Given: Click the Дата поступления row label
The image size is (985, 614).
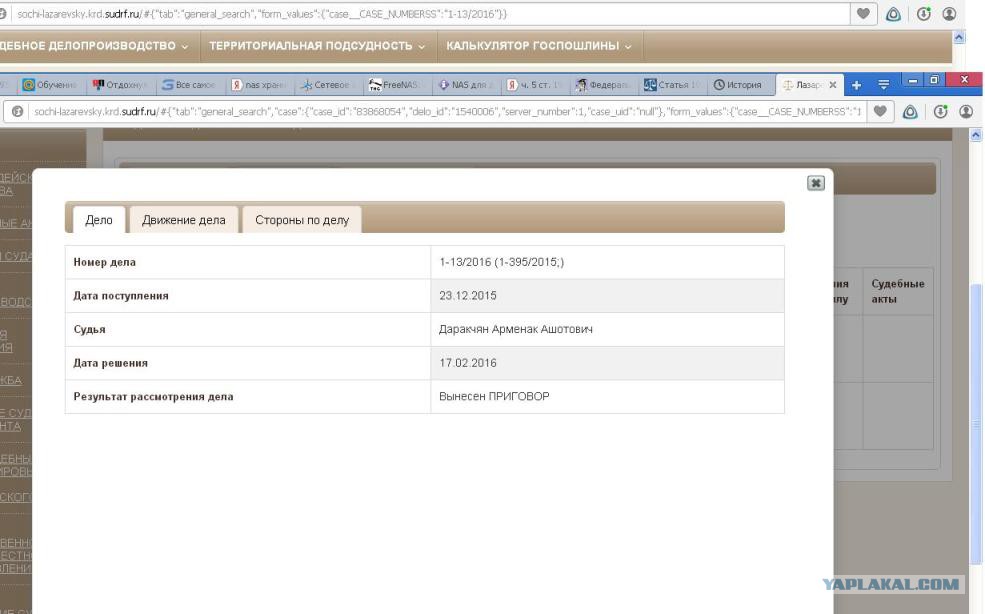Looking at the screenshot, I should 121,295.
